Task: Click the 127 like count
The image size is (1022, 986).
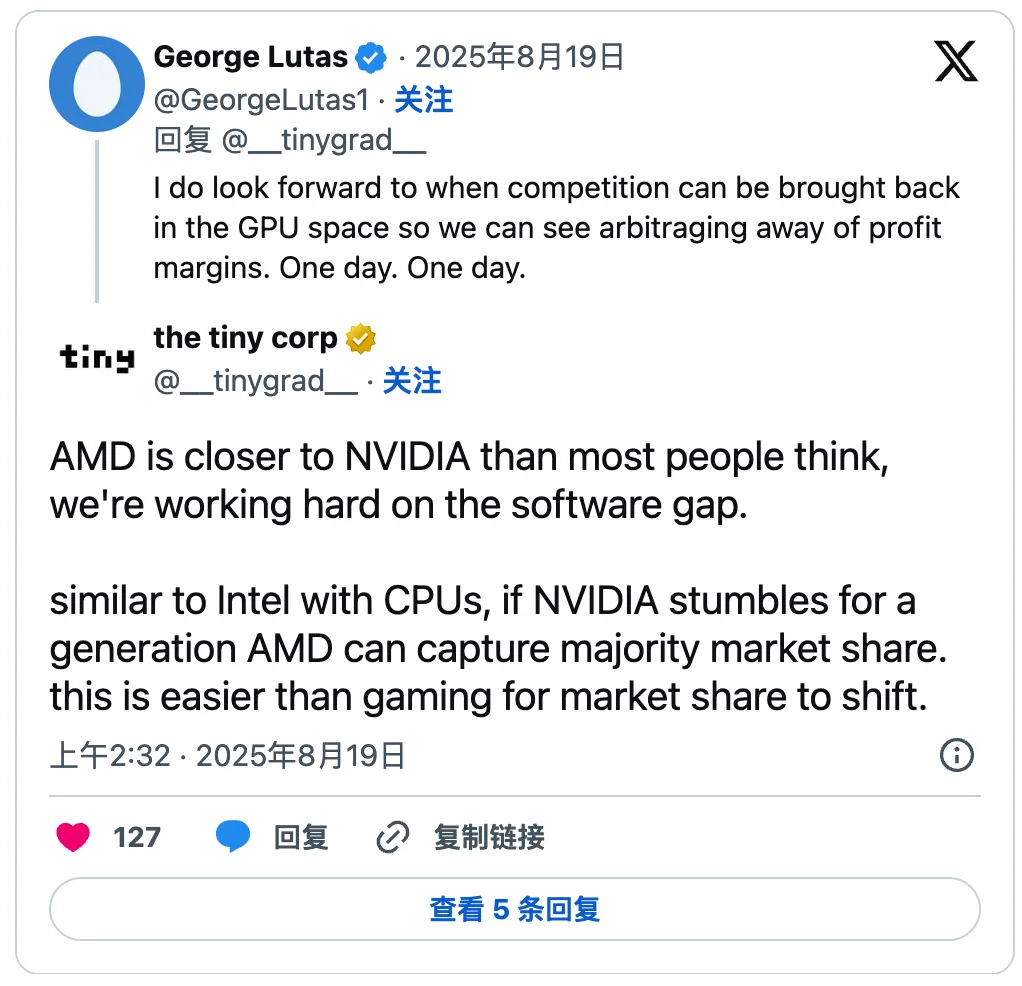Action: pyautogui.click(x=139, y=838)
